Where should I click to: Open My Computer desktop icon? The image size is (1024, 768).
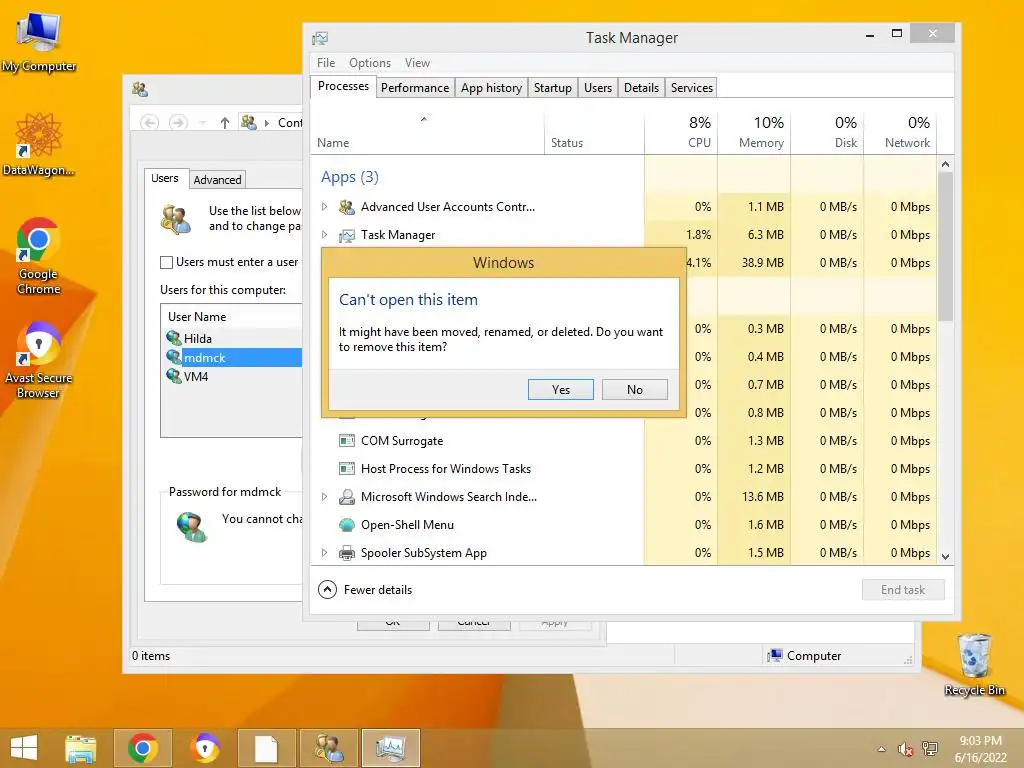pyautogui.click(x=39, y=41)
